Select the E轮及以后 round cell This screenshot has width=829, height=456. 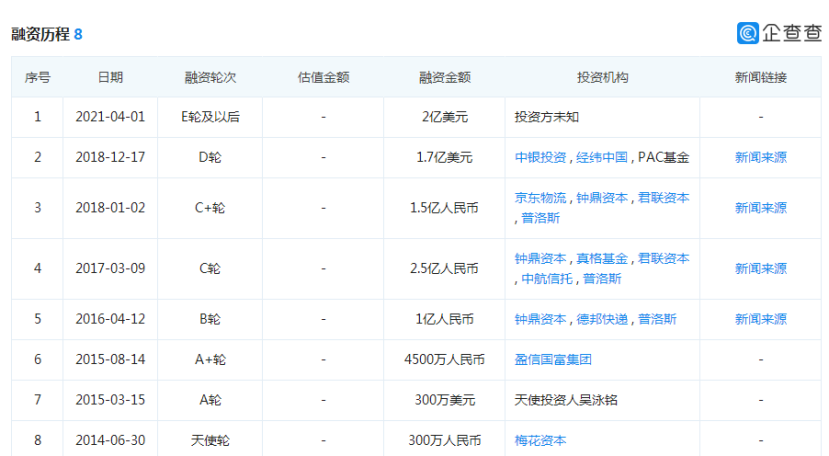pos(210,117)
